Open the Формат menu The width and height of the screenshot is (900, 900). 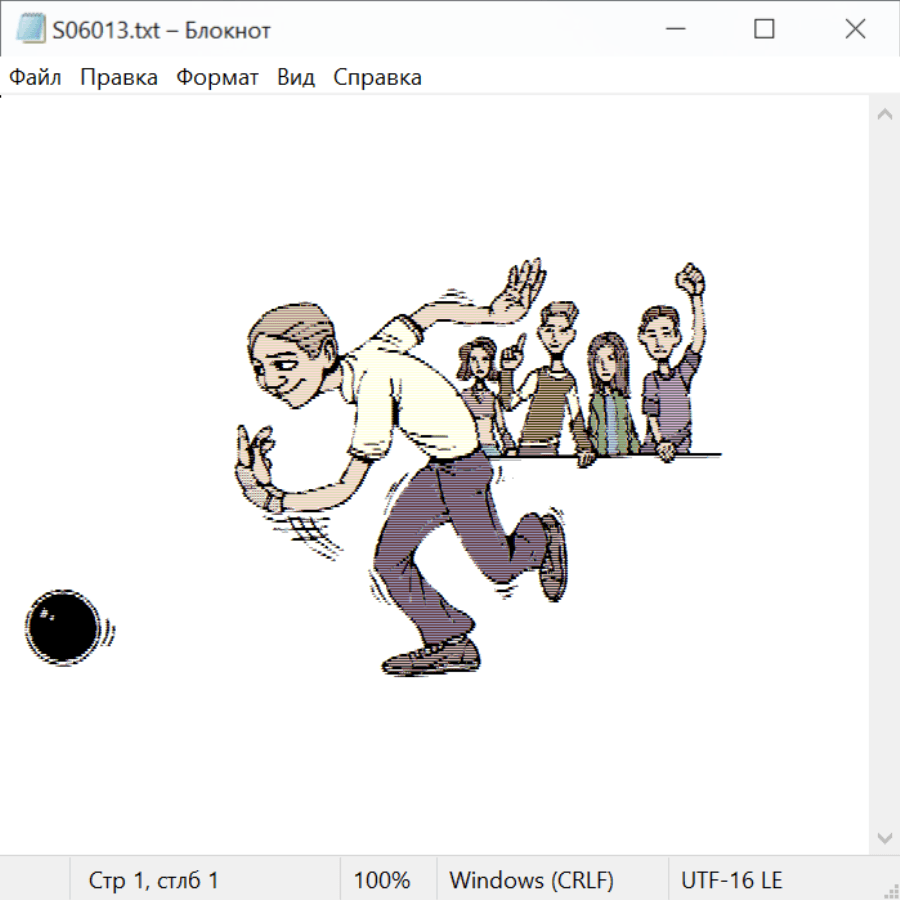point(217,78)
